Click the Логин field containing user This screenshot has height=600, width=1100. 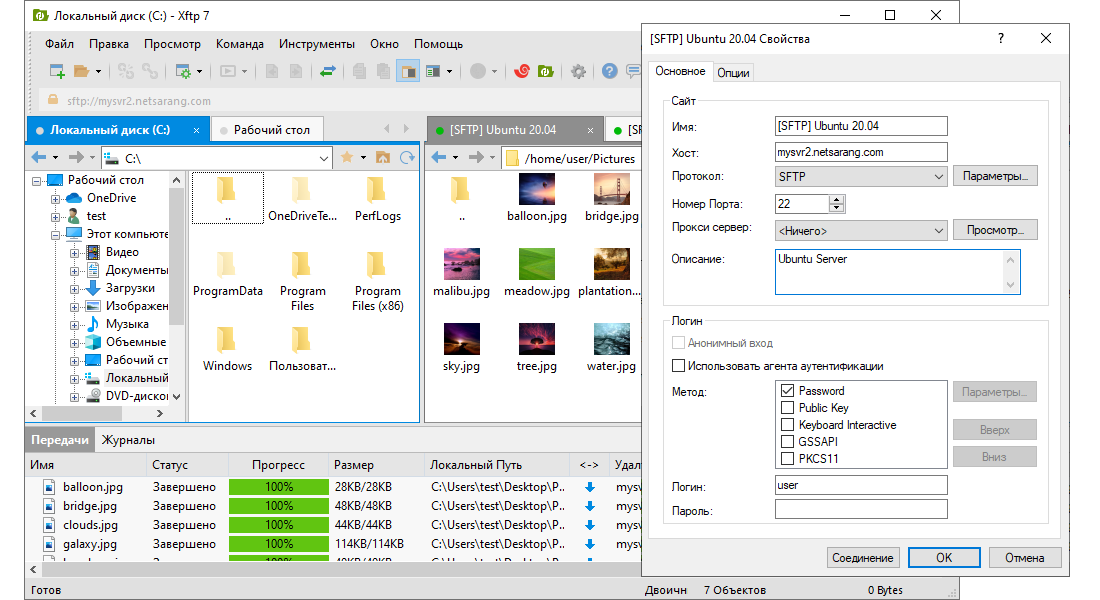[x=861, y=485]
